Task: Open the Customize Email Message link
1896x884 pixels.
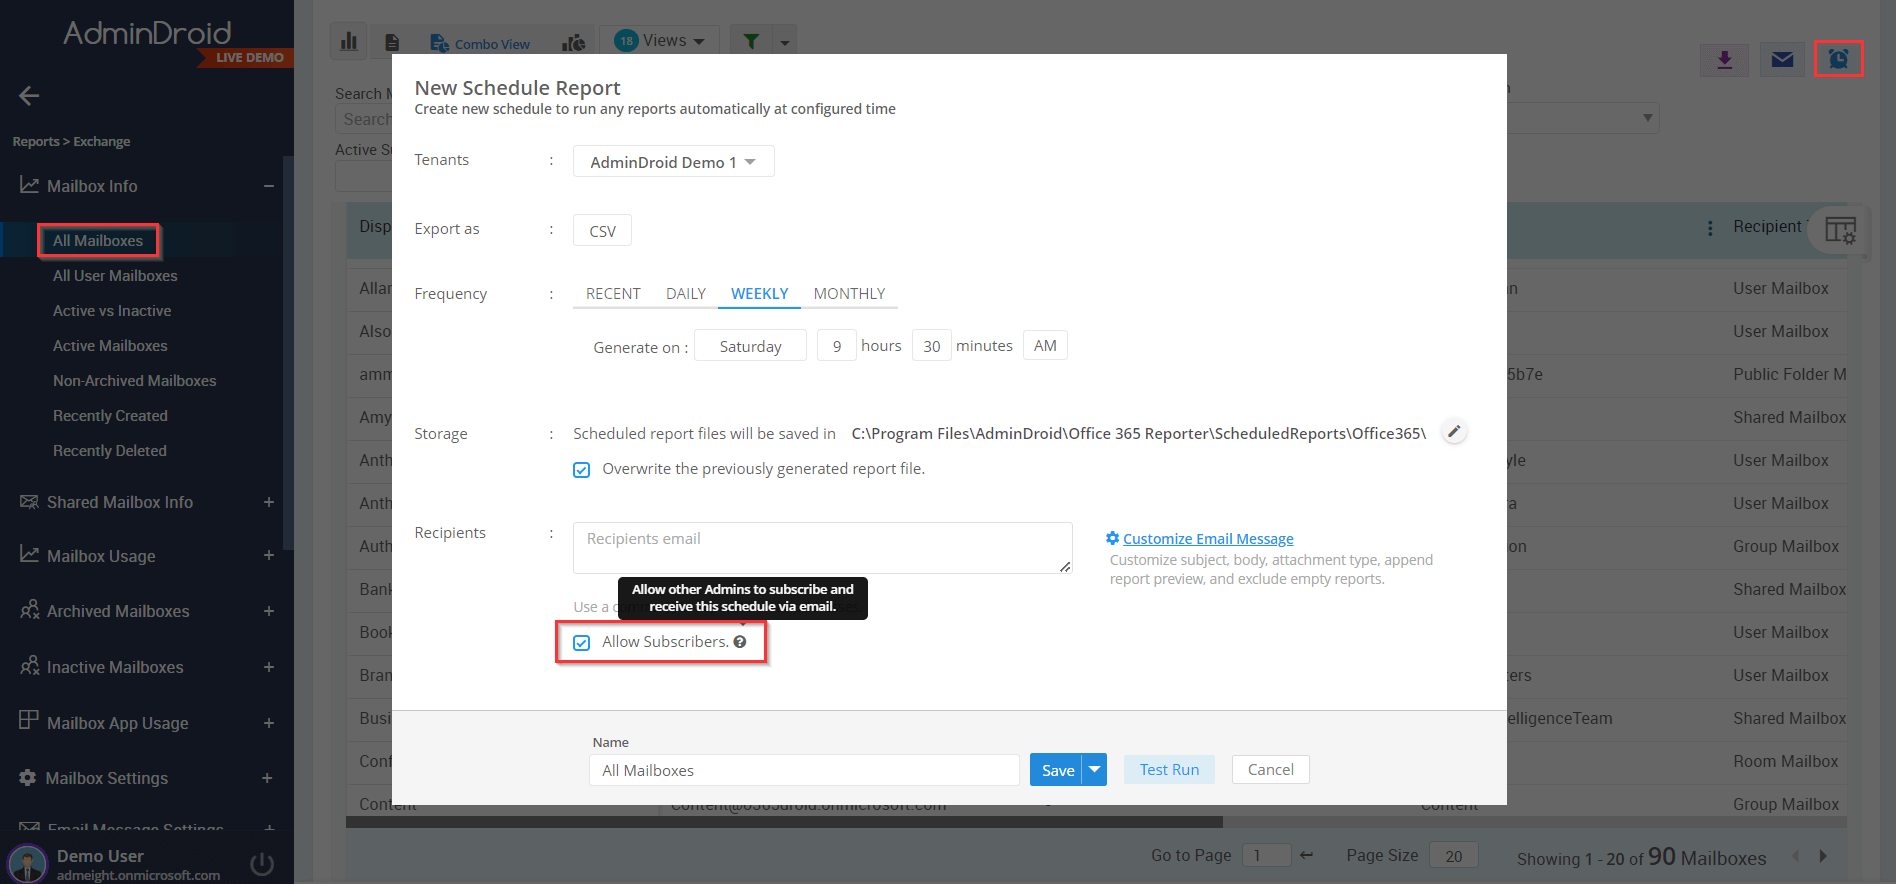Action: tap(1207, 539)
